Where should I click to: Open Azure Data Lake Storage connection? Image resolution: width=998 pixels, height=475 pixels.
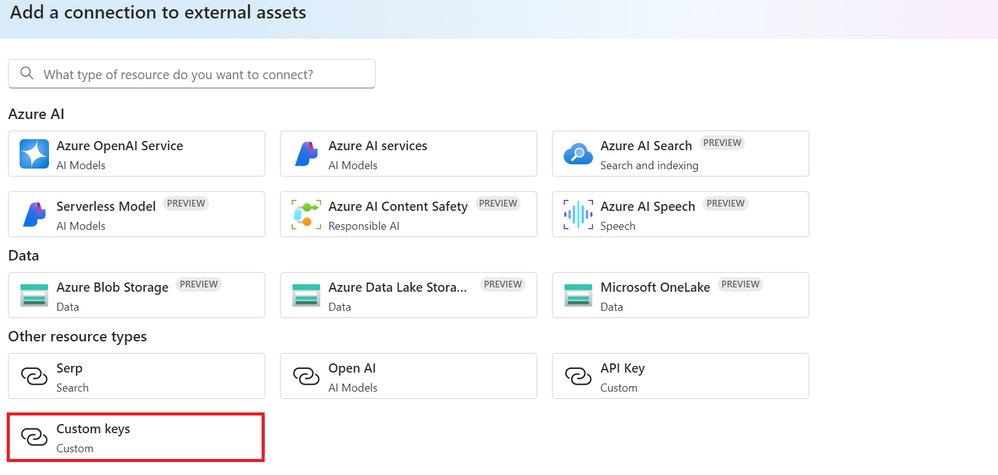click(x=409, y=295)
